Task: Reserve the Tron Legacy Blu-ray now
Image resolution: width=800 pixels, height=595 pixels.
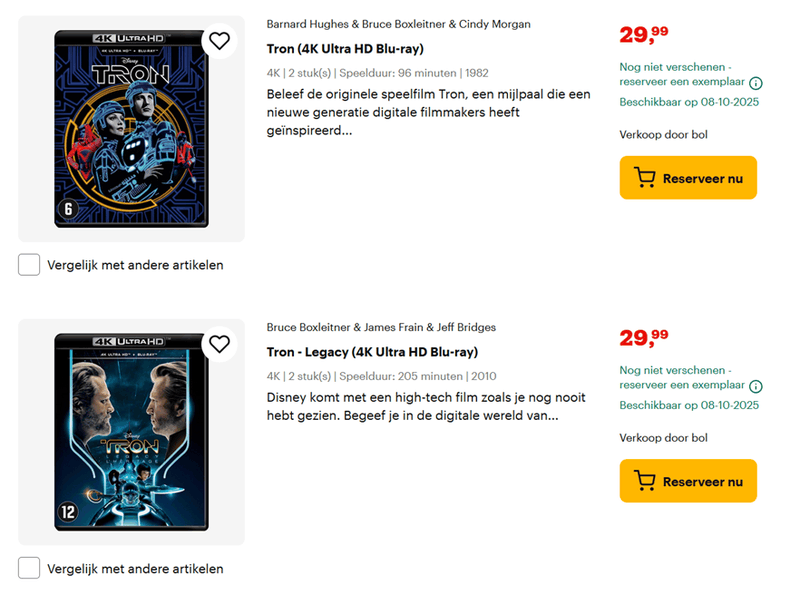Action: (x=688, y=481)
